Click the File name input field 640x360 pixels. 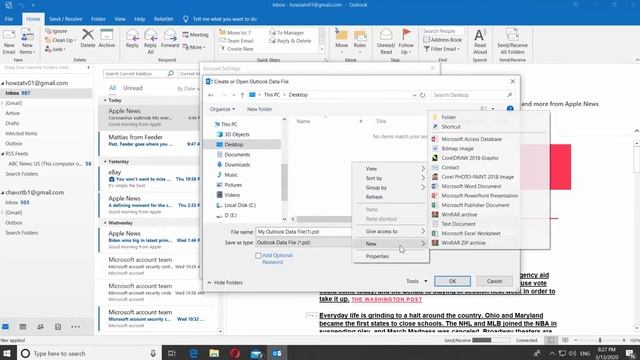point(303,232)
